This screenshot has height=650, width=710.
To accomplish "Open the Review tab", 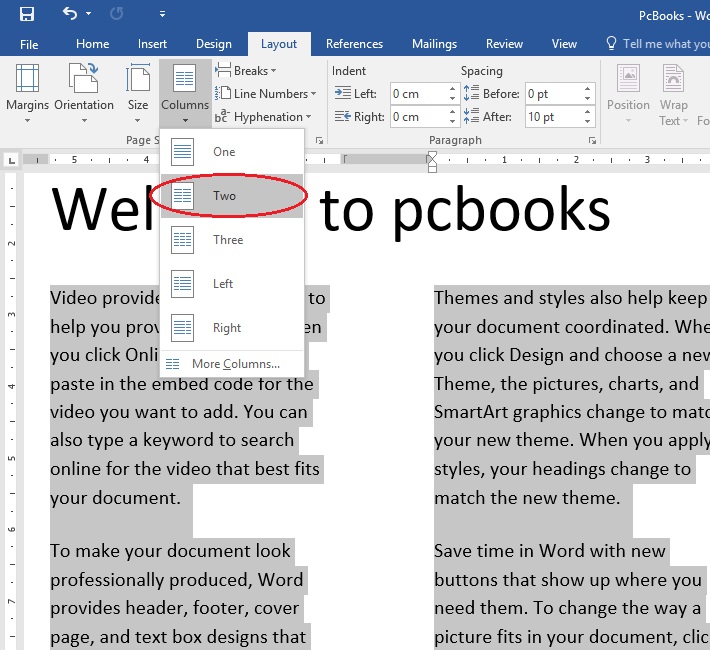I will (x=504, y=44).
